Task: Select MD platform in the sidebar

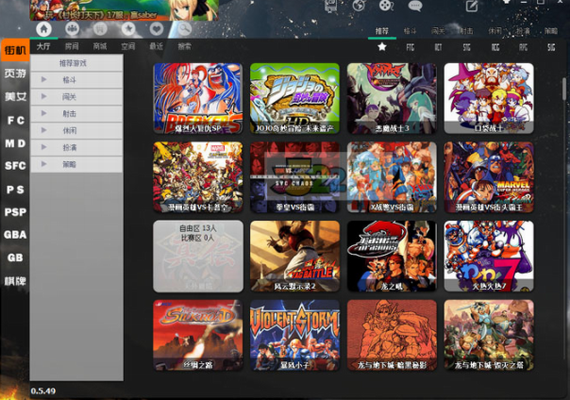Action: [15, 143]
